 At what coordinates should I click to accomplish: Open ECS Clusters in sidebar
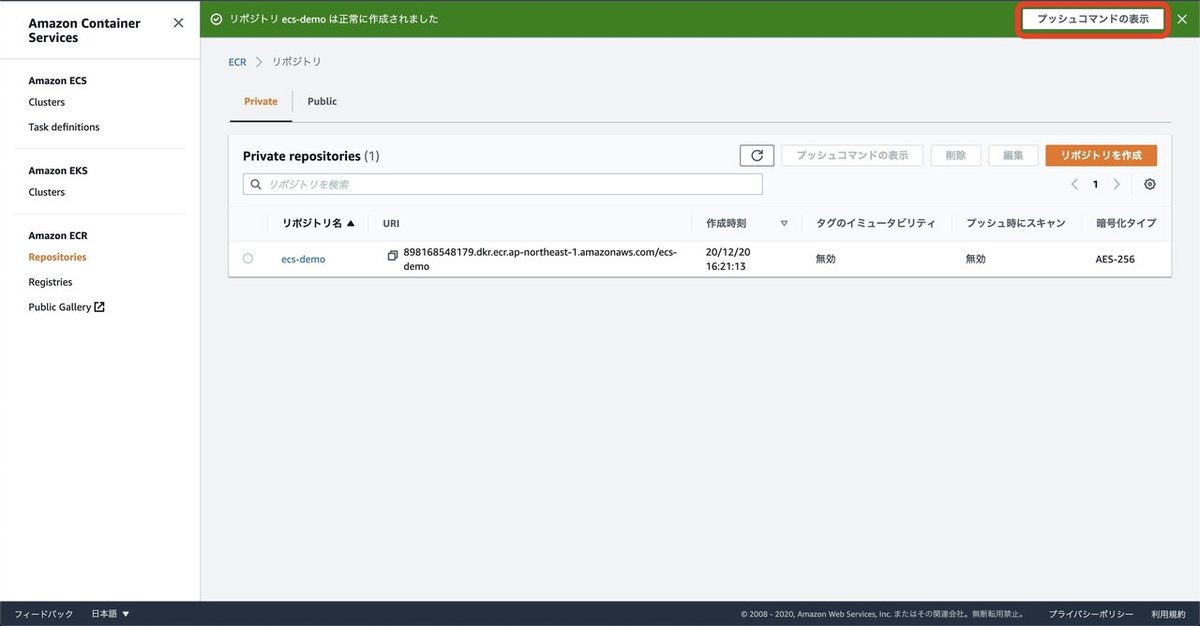point(46,102)
